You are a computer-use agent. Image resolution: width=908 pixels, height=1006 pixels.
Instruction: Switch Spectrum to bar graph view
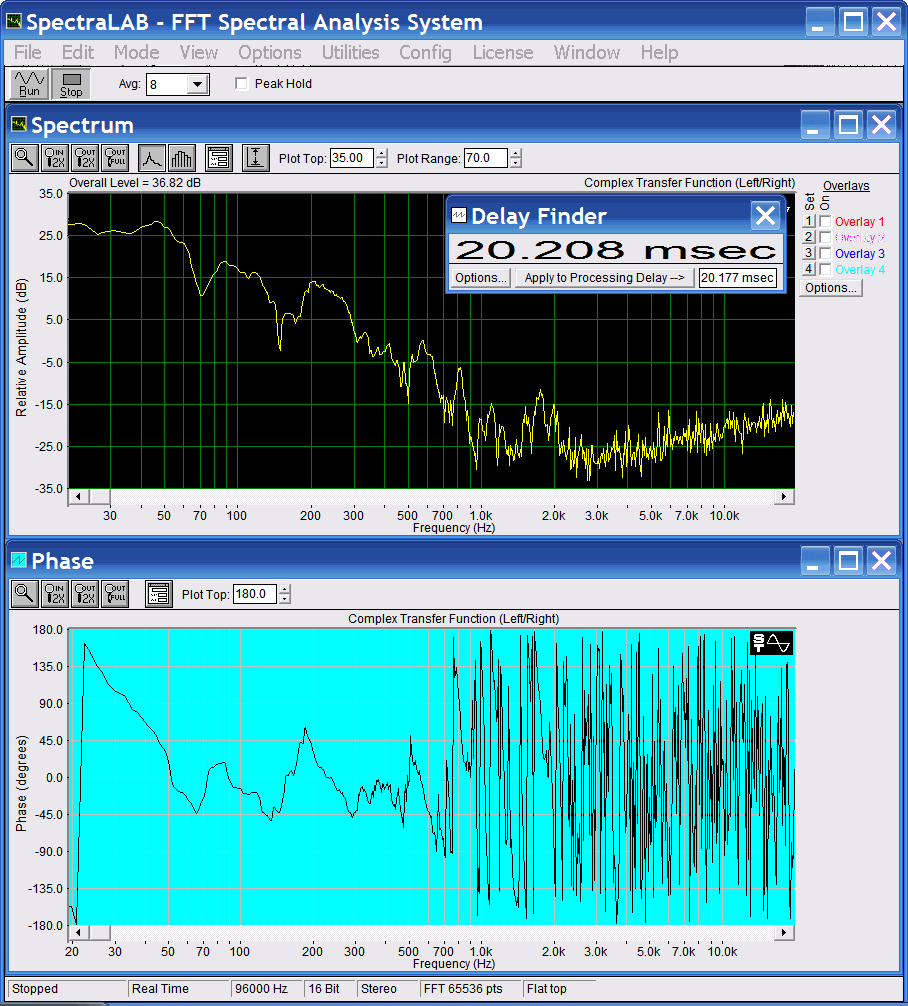click(x=181, y=157)
